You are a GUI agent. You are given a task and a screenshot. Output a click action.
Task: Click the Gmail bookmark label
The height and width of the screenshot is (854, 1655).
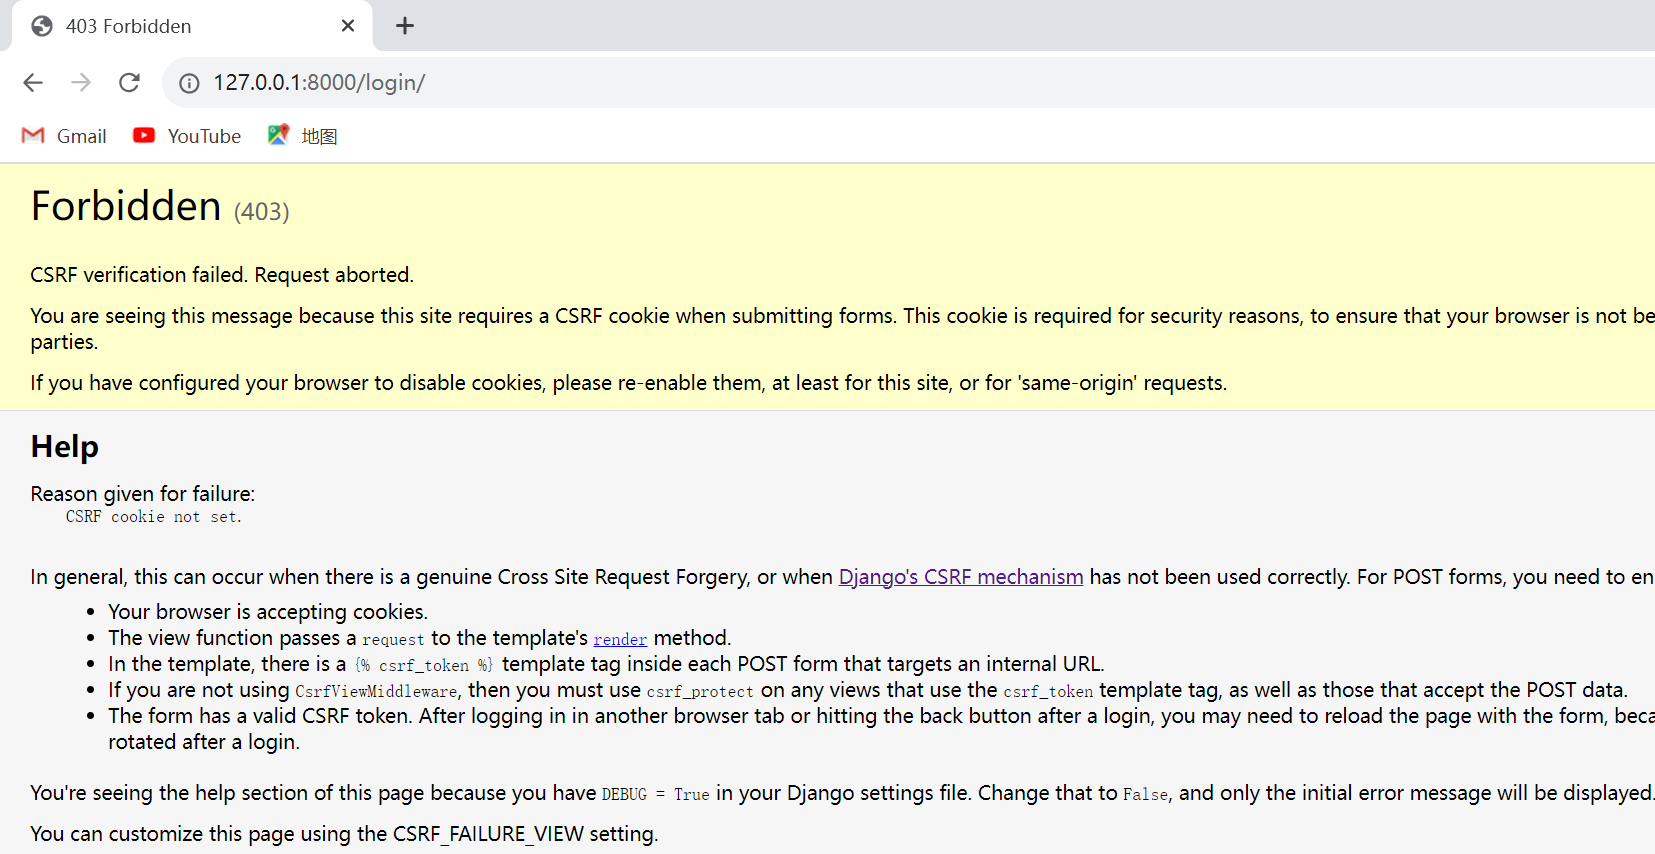tap(82, 136)
